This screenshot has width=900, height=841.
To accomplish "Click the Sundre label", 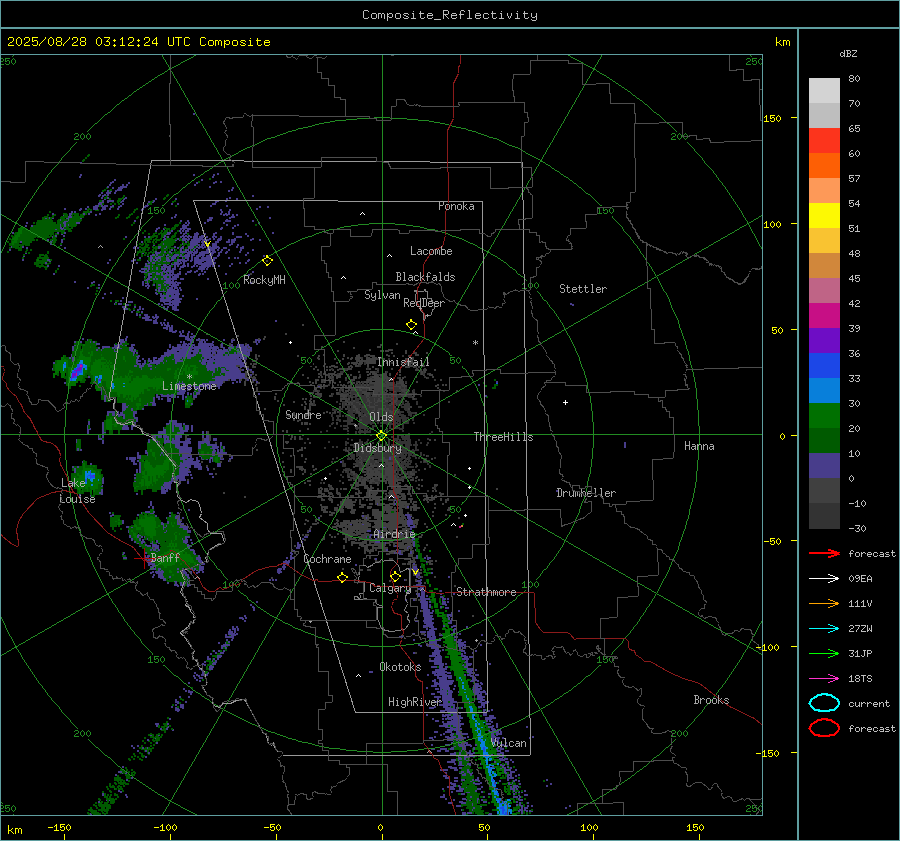I will click(303, 414).
